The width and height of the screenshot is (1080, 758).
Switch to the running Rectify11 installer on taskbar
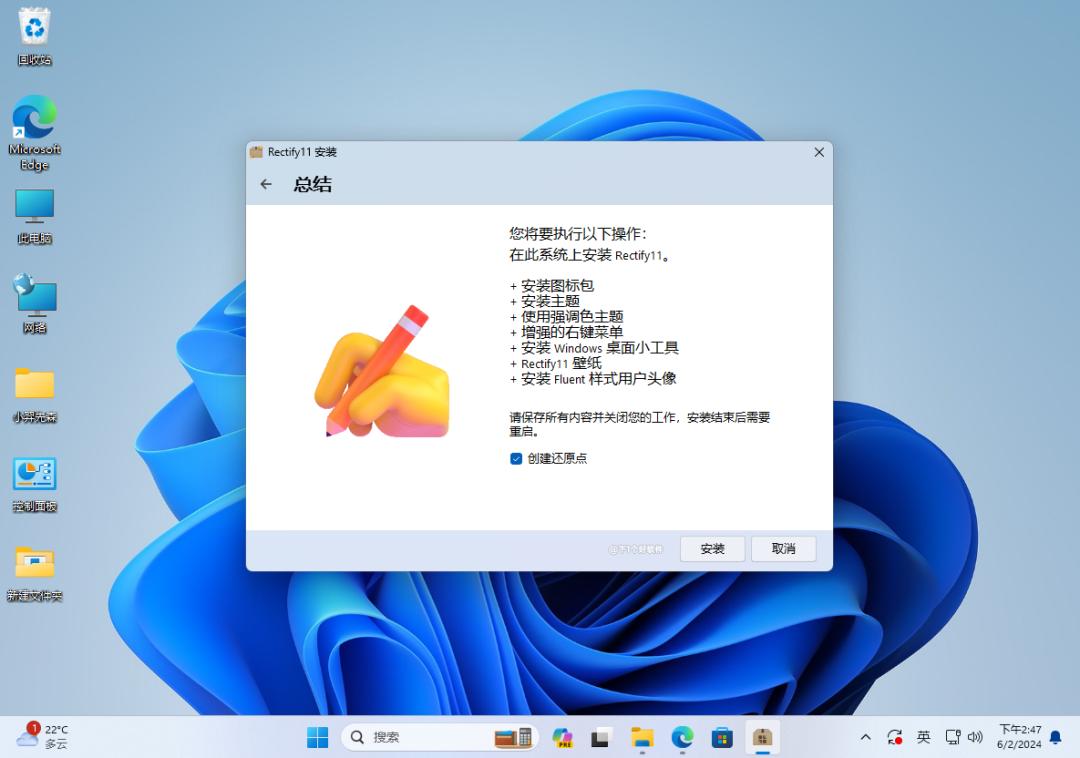click(763, 737)
